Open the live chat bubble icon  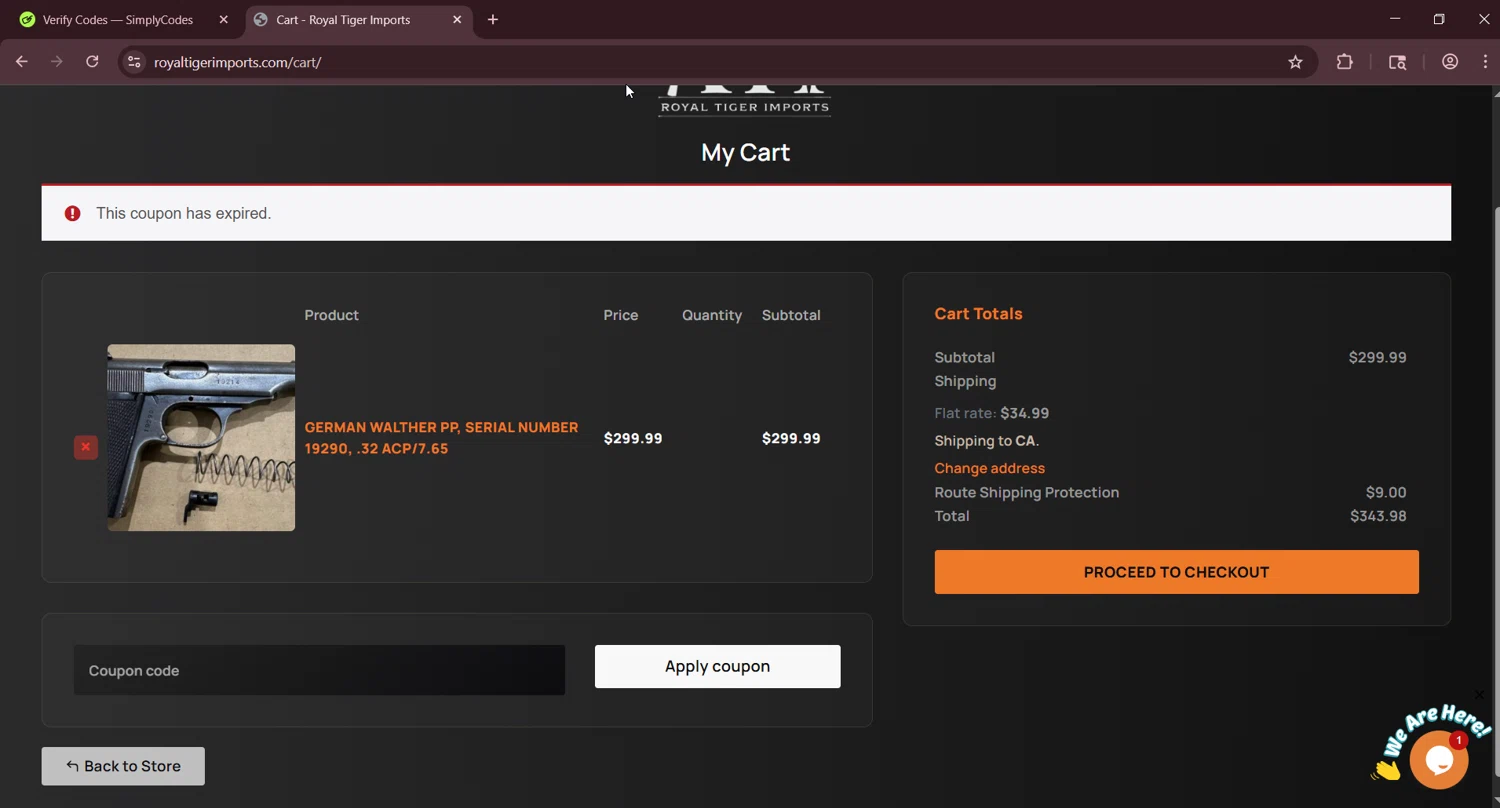point(1439,760)
